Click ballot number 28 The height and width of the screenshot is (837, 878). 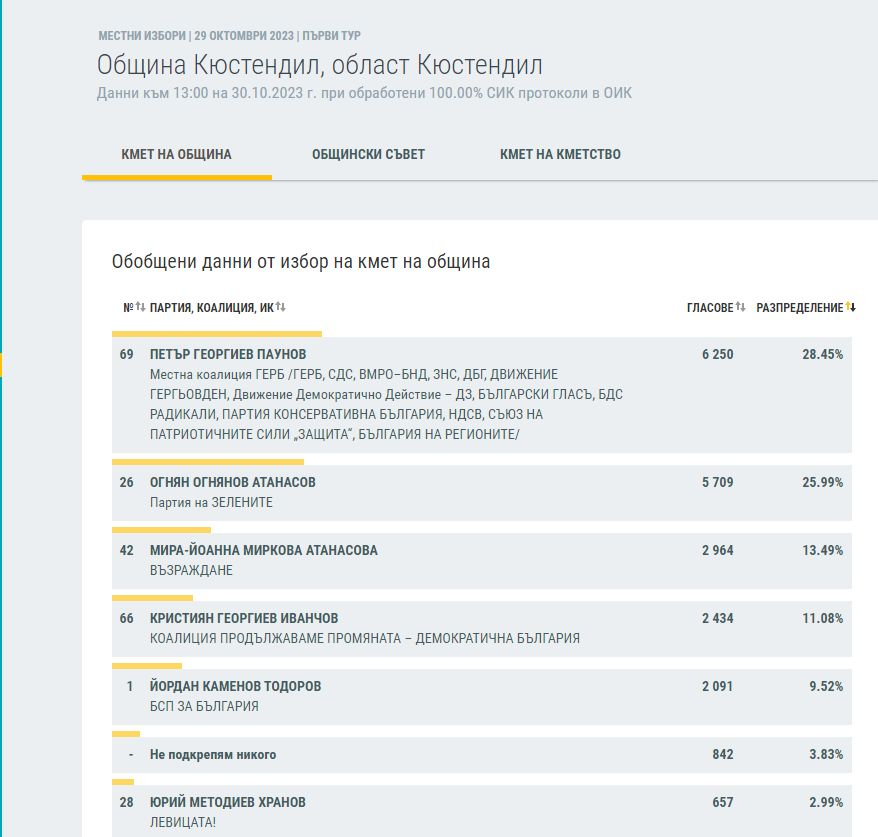point(127,802)
